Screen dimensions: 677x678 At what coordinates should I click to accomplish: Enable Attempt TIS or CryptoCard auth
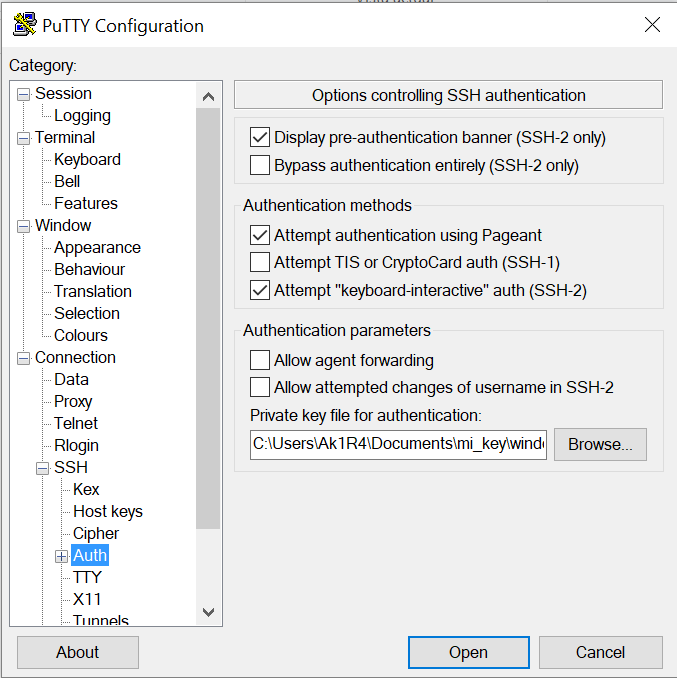260,262
